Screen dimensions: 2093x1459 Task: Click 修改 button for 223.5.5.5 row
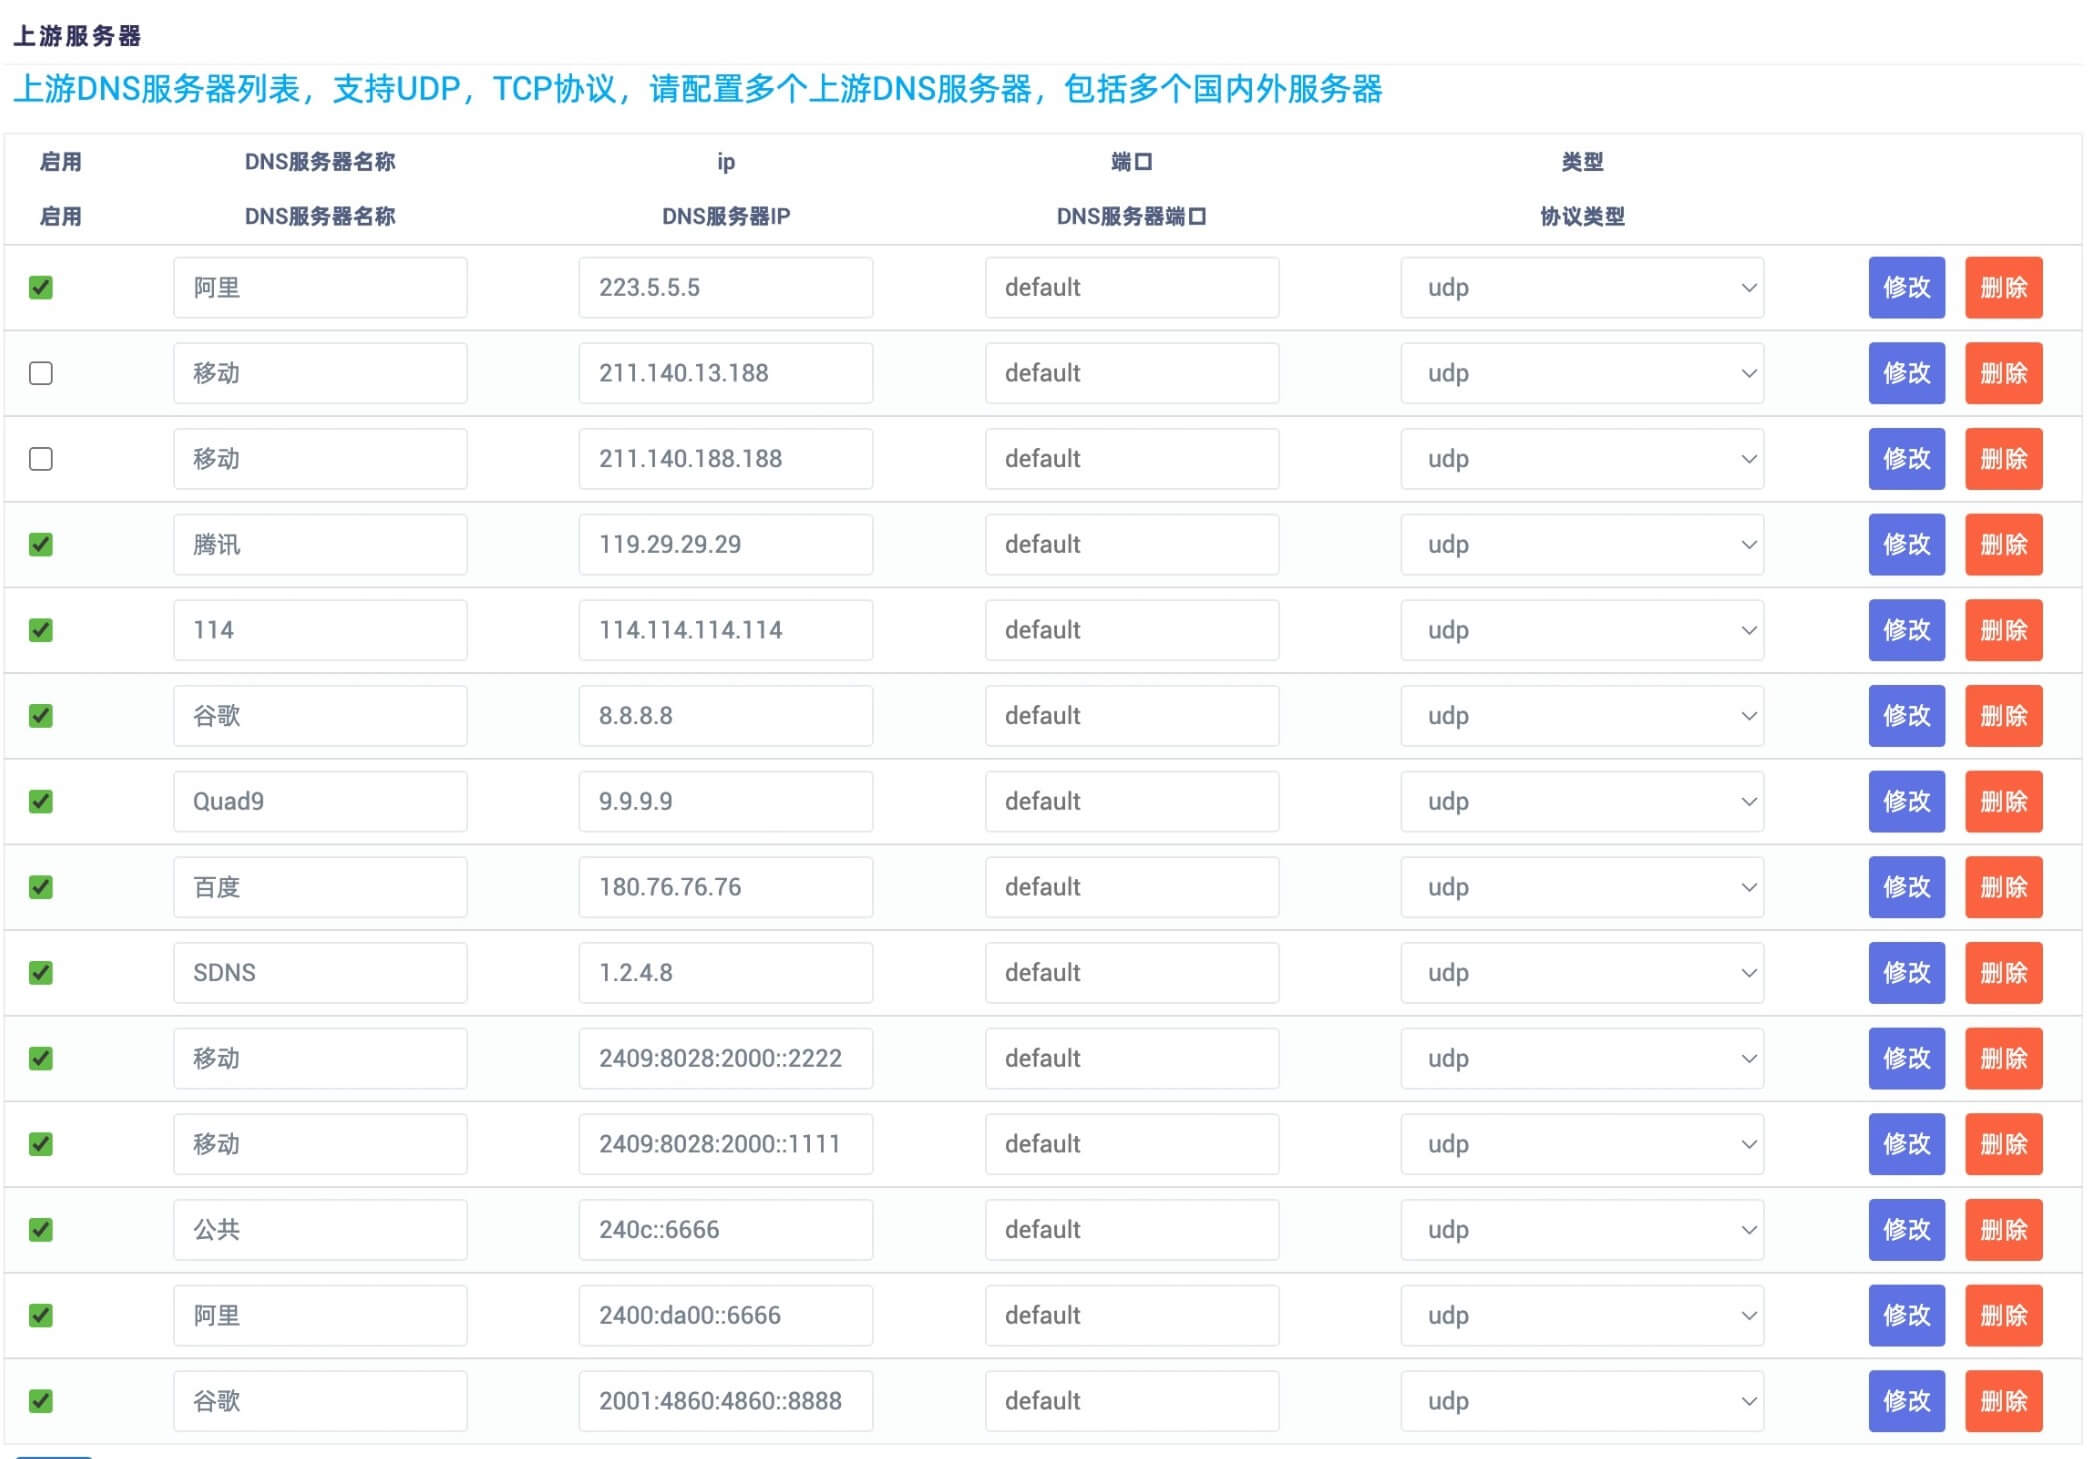tap(1905, 288)
